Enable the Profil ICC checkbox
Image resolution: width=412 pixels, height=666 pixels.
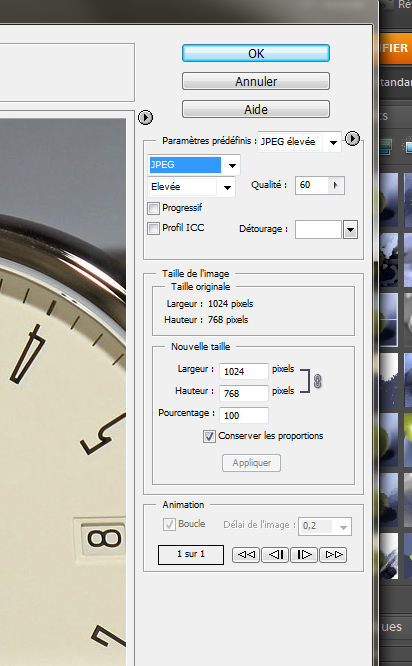tap(153, 228)
